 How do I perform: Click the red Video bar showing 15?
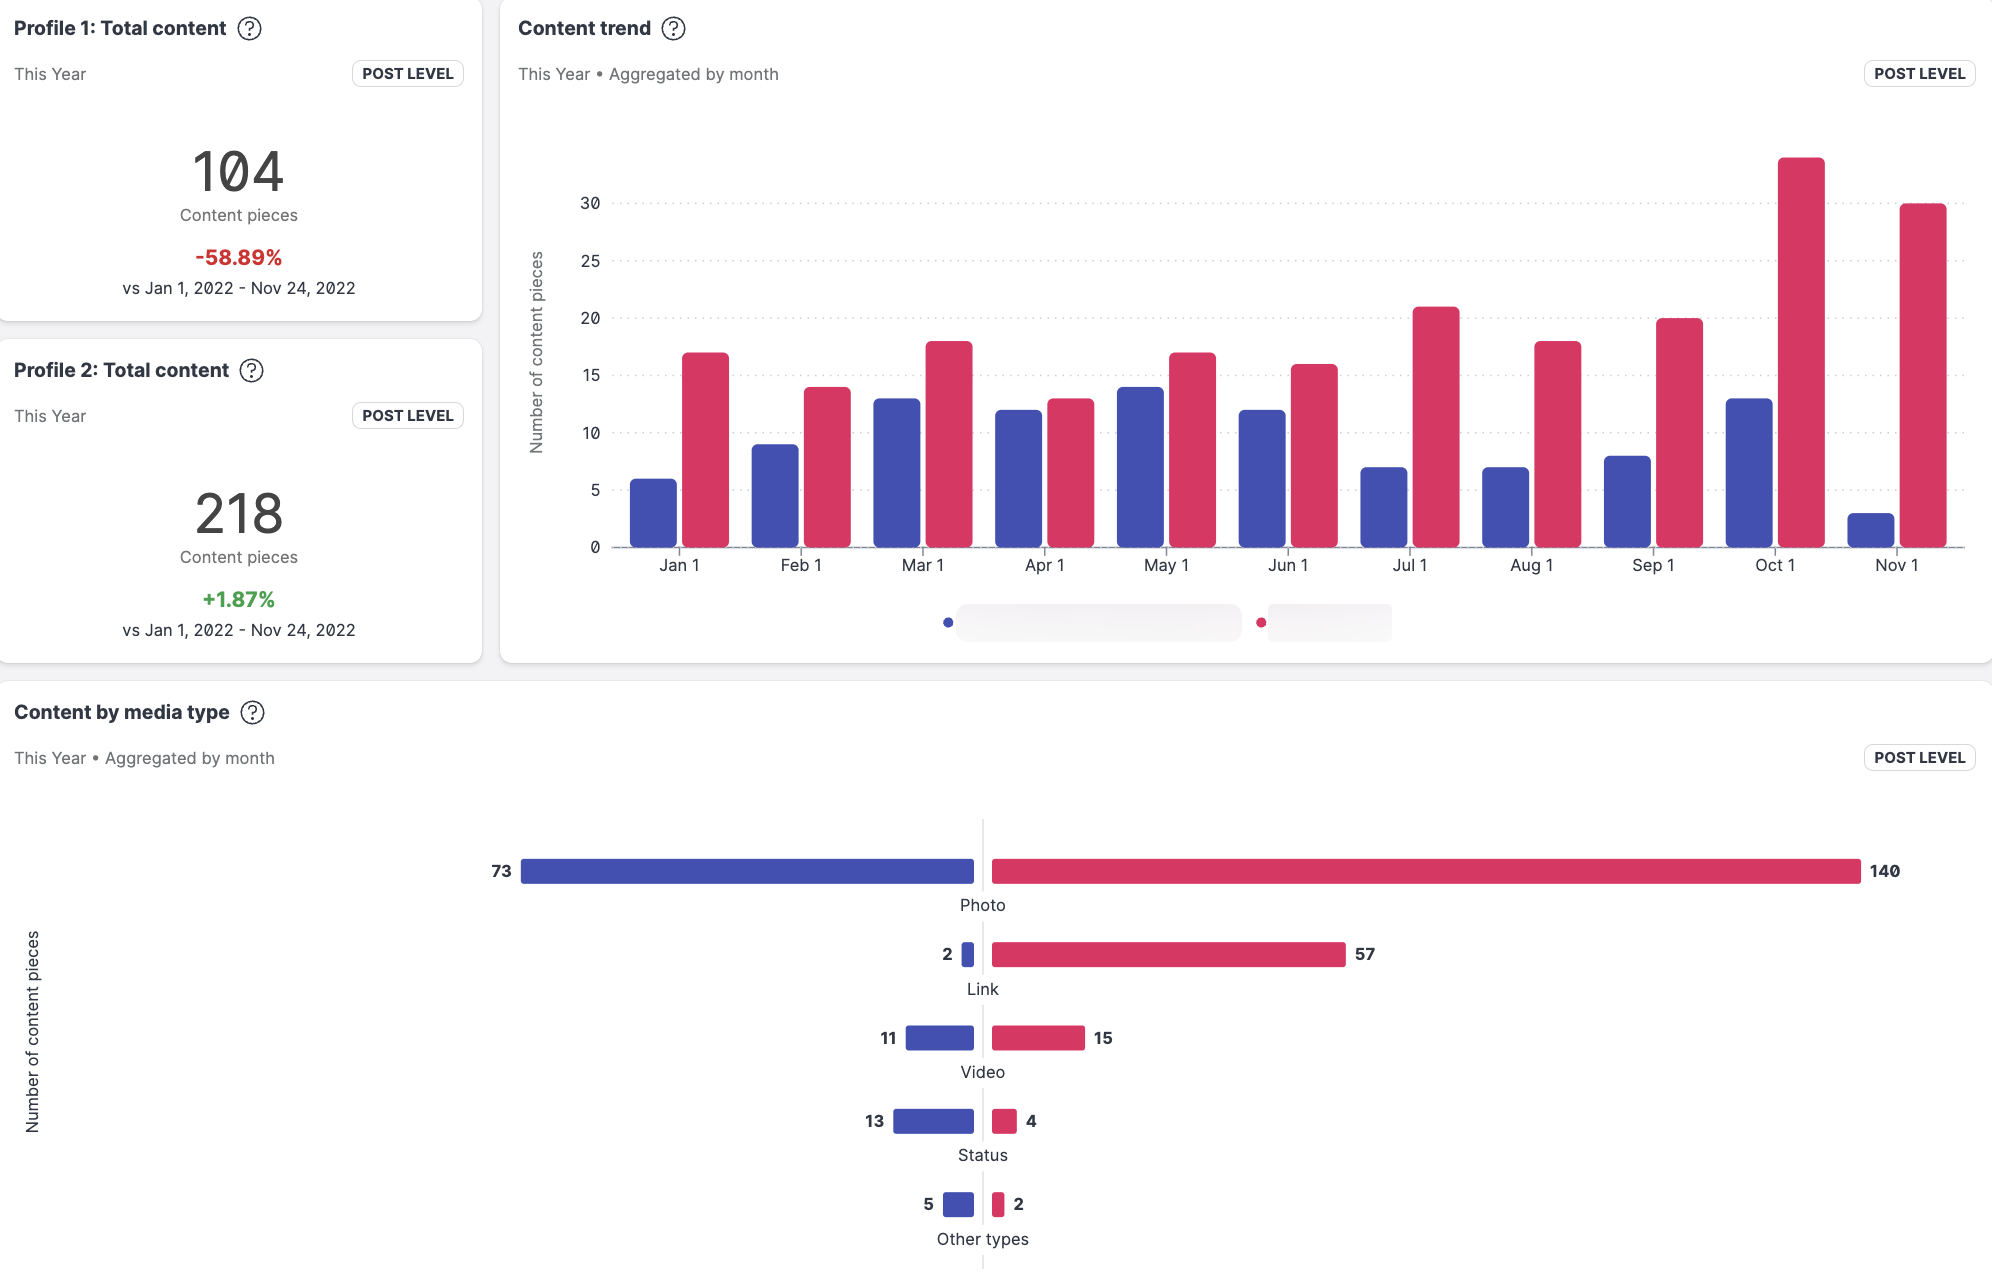coord(1038,1038)
